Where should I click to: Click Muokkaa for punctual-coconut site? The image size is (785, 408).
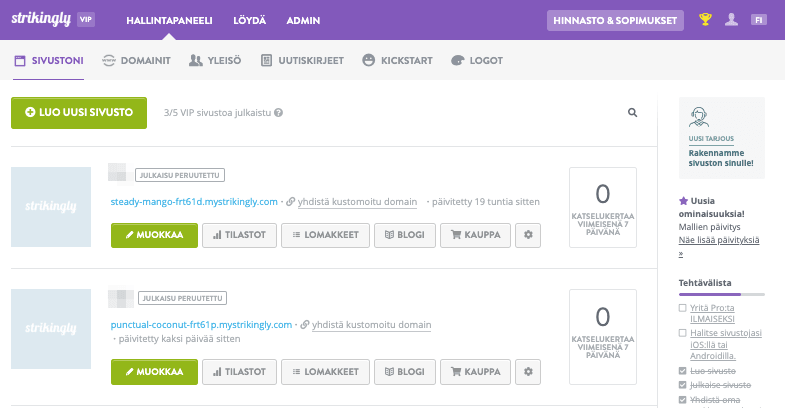click(154, 371)
